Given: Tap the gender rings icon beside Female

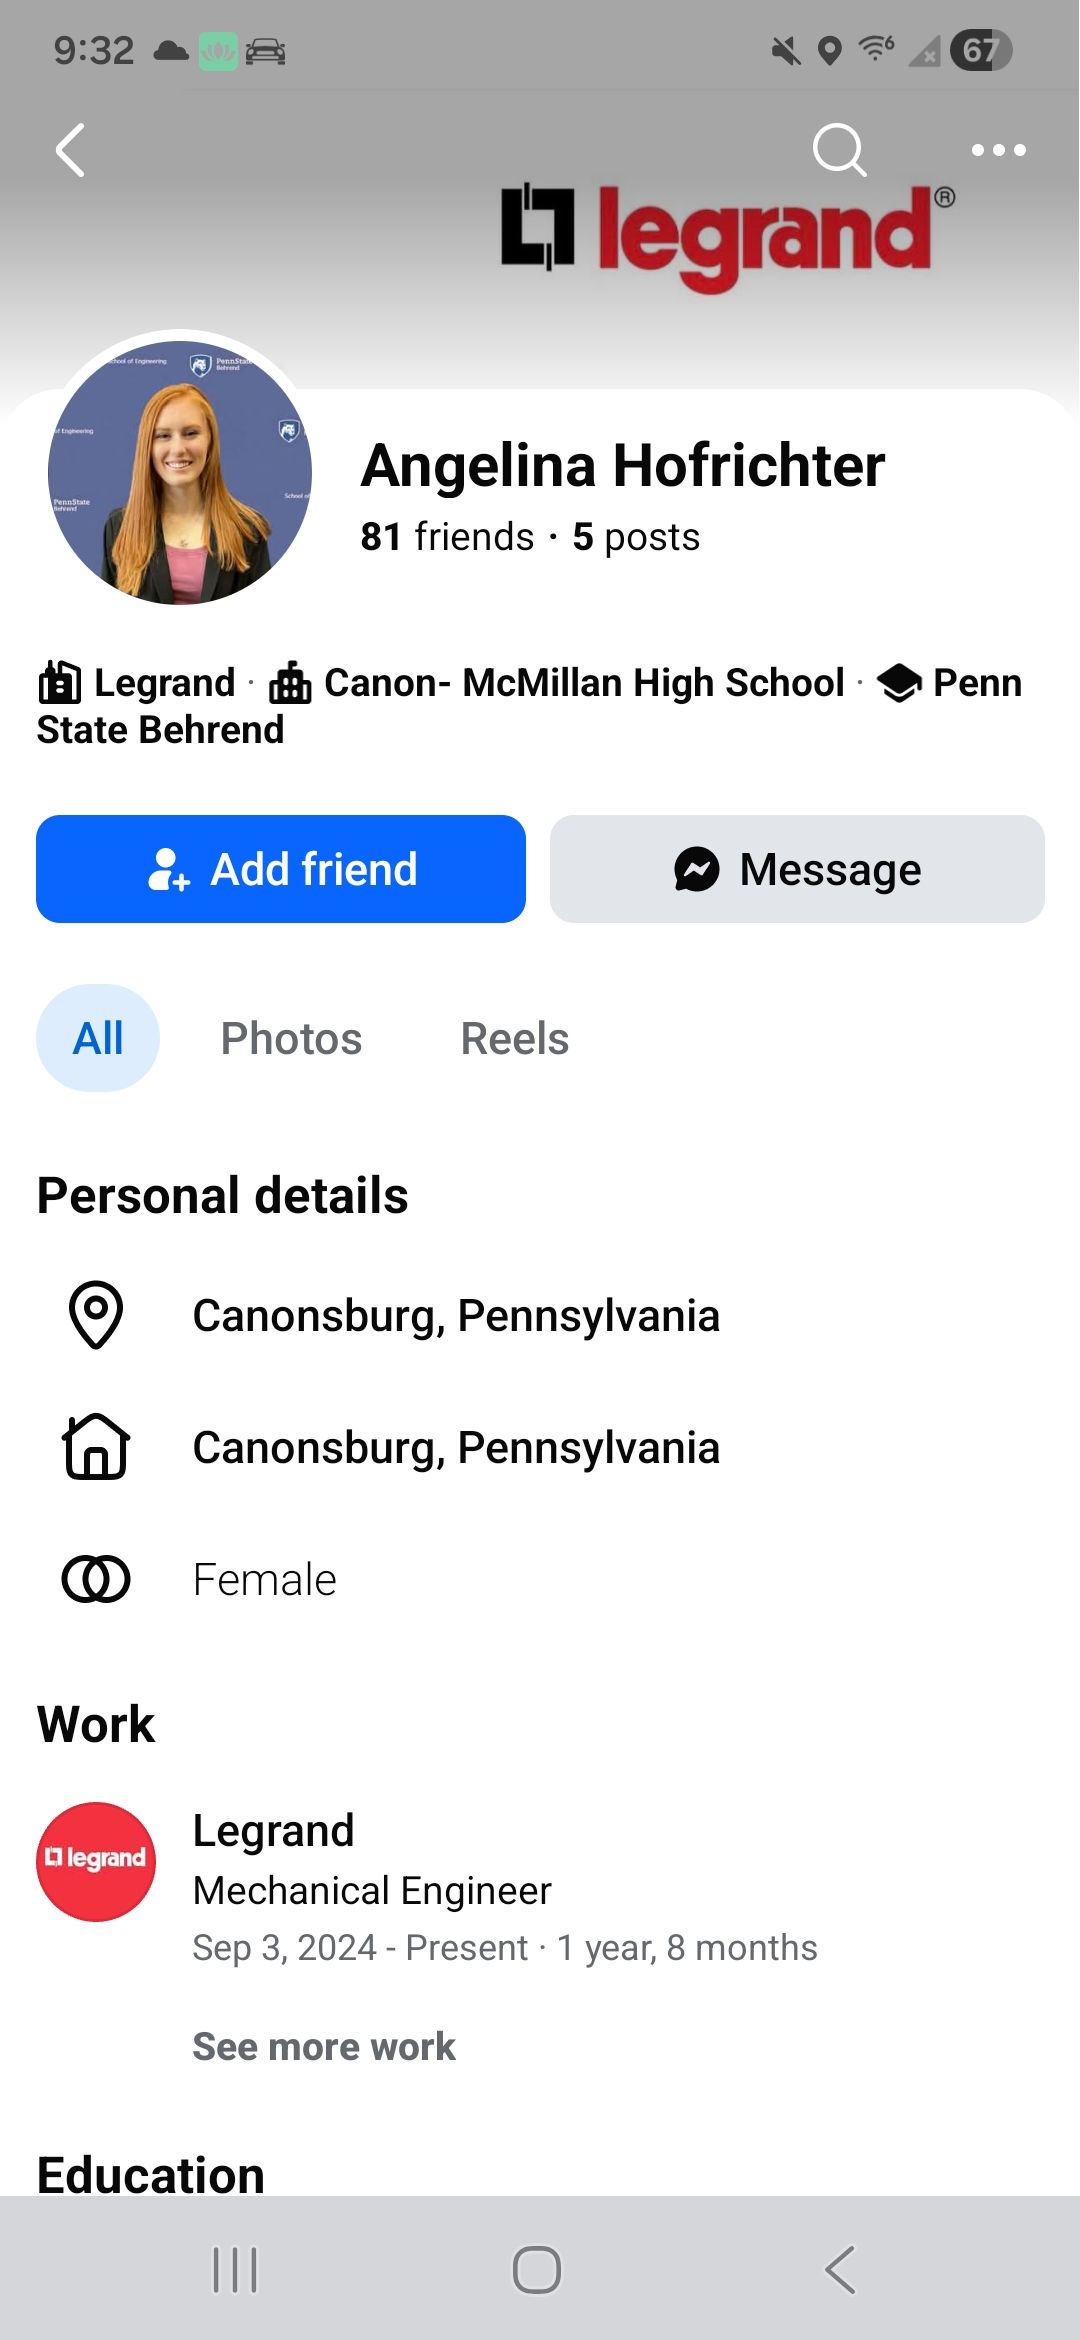Looking at the screenshot, I should [96, 1579].
